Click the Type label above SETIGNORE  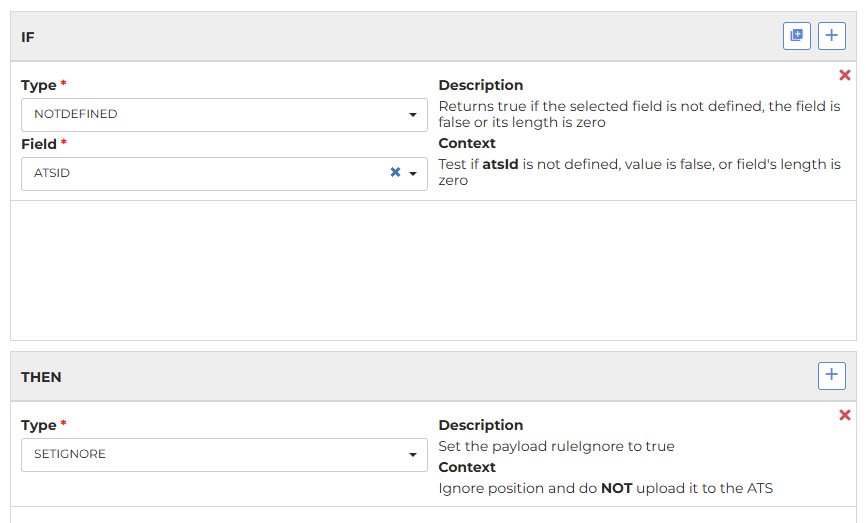pos(39,425)
